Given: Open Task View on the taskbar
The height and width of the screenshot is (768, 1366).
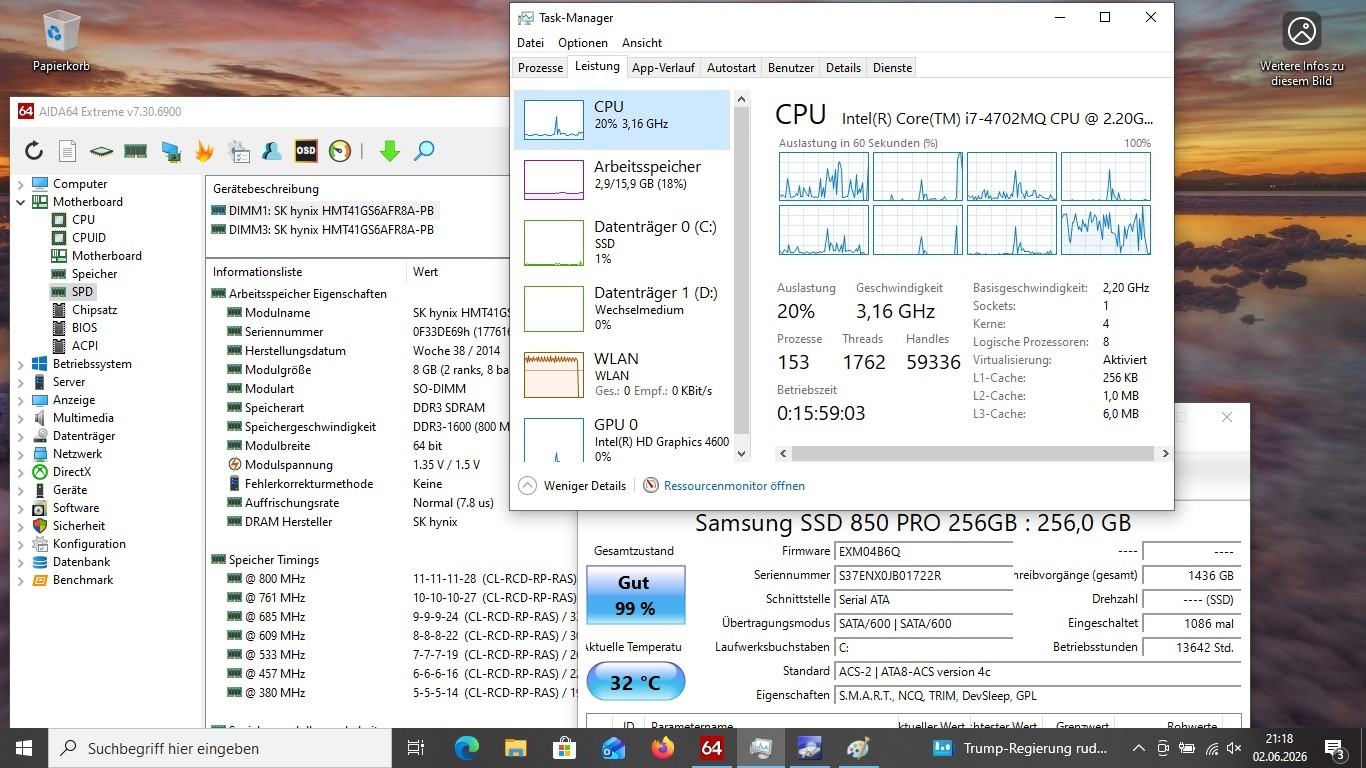Looking at the screenshot, I should tap(416, 748).
